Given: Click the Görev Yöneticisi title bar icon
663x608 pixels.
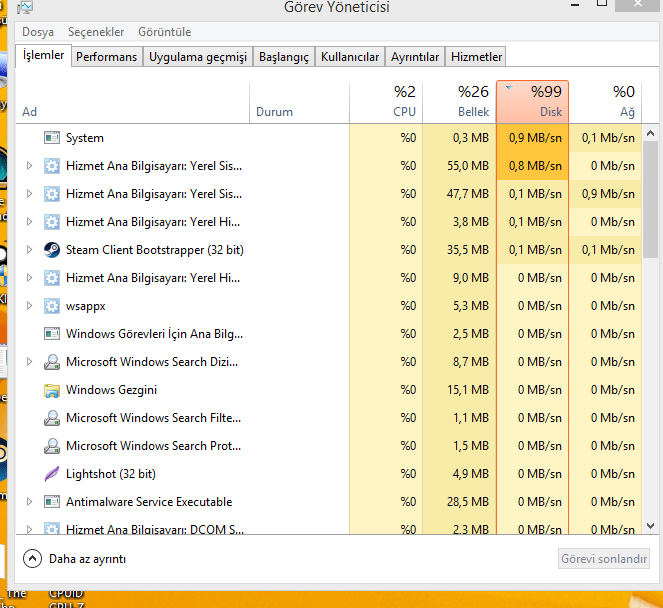Looking at the screenshot, I should click(x=25, y=7).
